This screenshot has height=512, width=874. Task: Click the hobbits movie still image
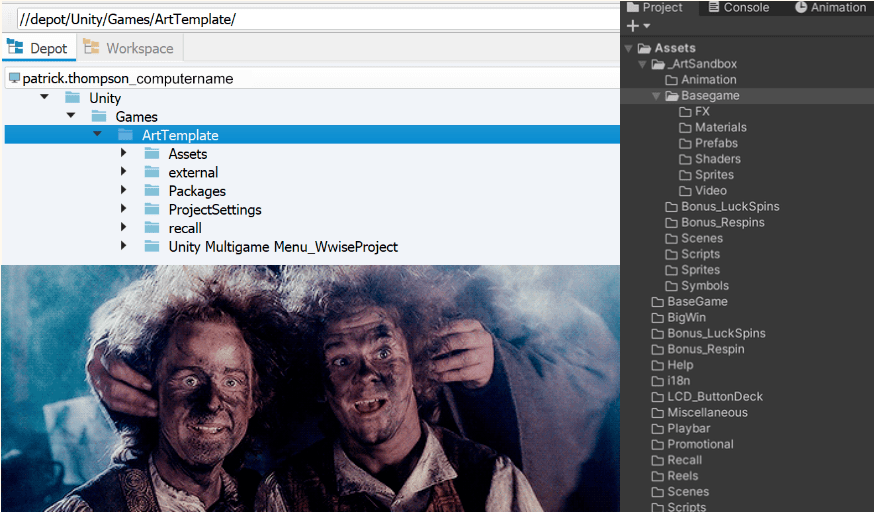tap(310, 389)
